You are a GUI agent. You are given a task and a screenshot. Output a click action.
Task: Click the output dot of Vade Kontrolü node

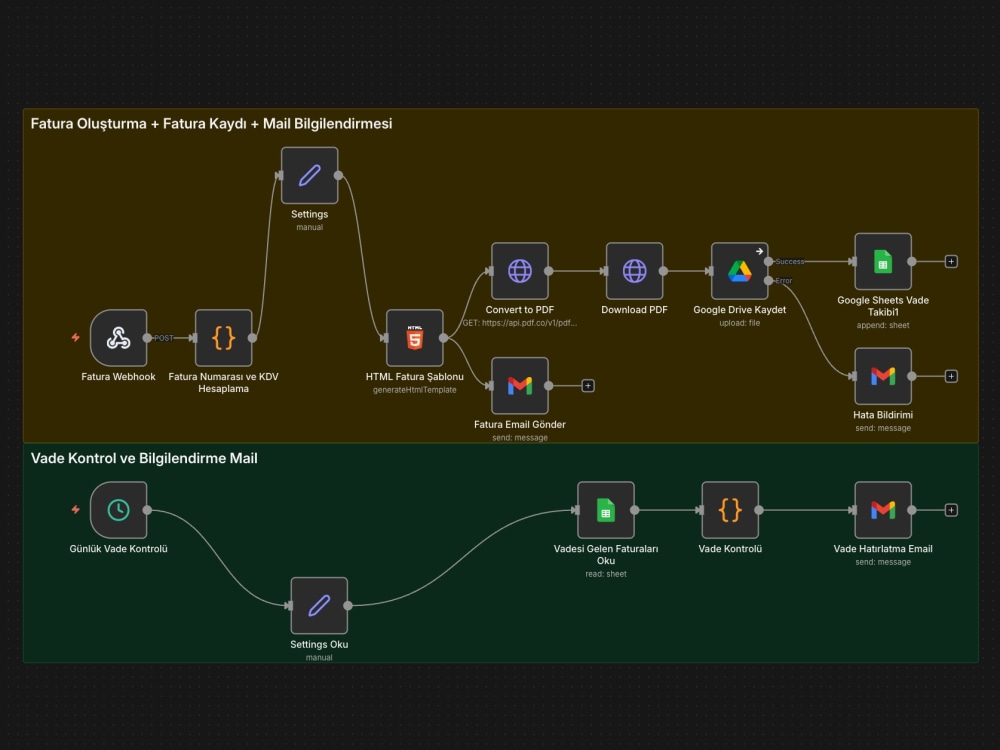[759, 510]
